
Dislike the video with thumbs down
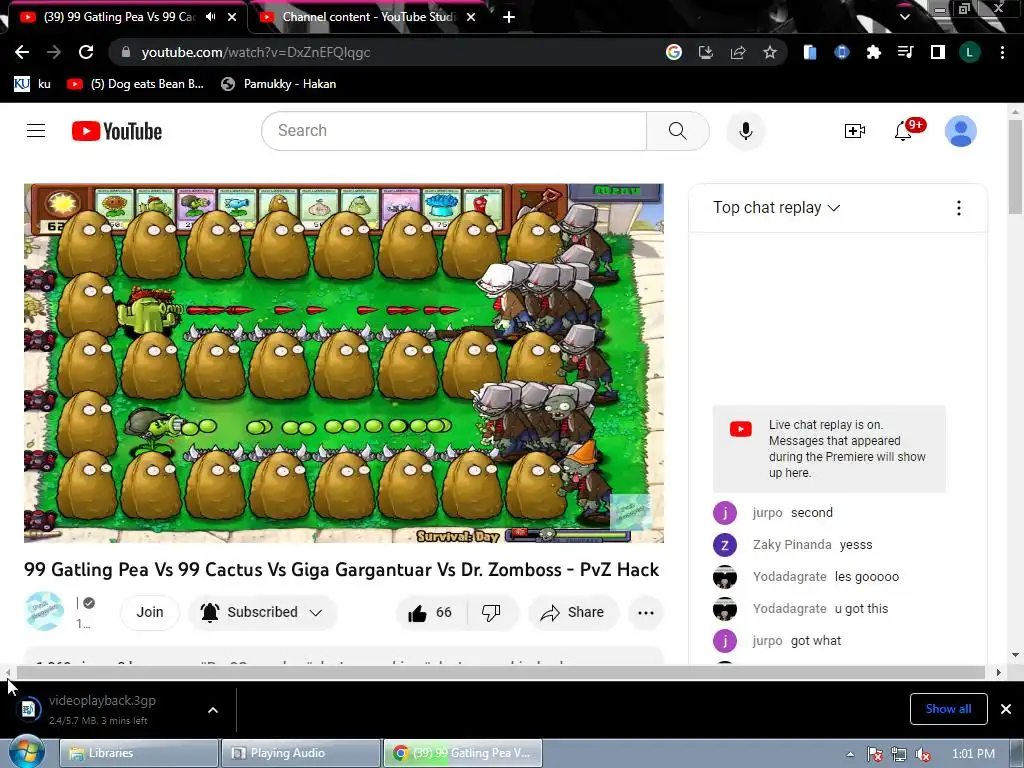[x=491, y=612]
